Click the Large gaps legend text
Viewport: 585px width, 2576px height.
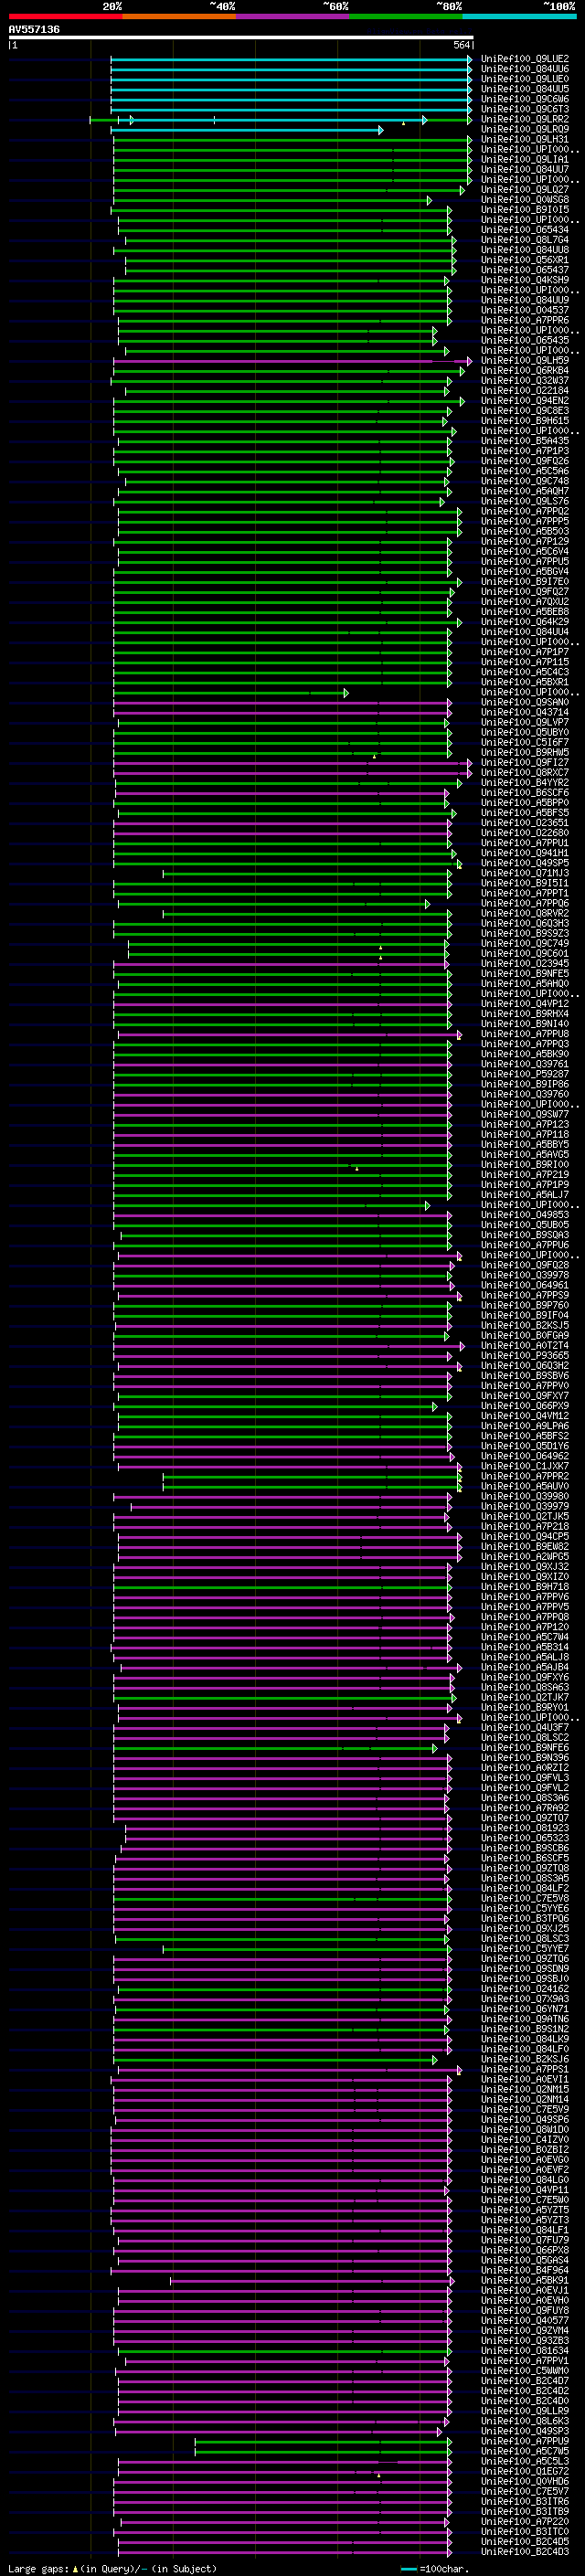113,2568
